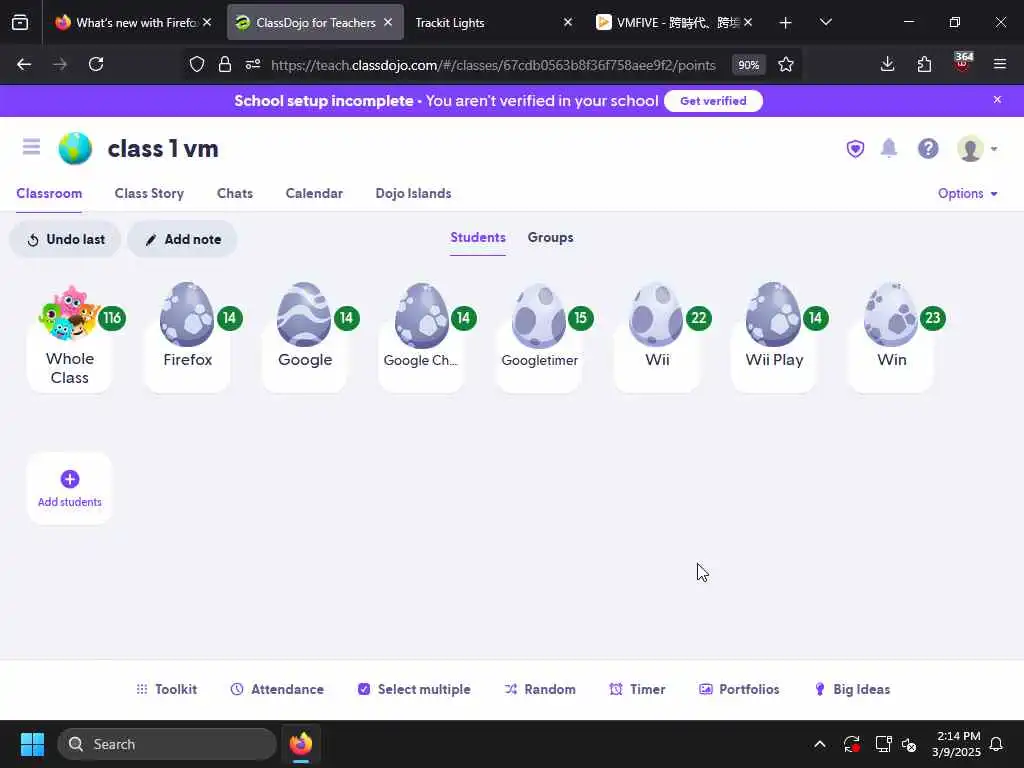
Task: Select the Classroom tab
Action: coord(49,193)
